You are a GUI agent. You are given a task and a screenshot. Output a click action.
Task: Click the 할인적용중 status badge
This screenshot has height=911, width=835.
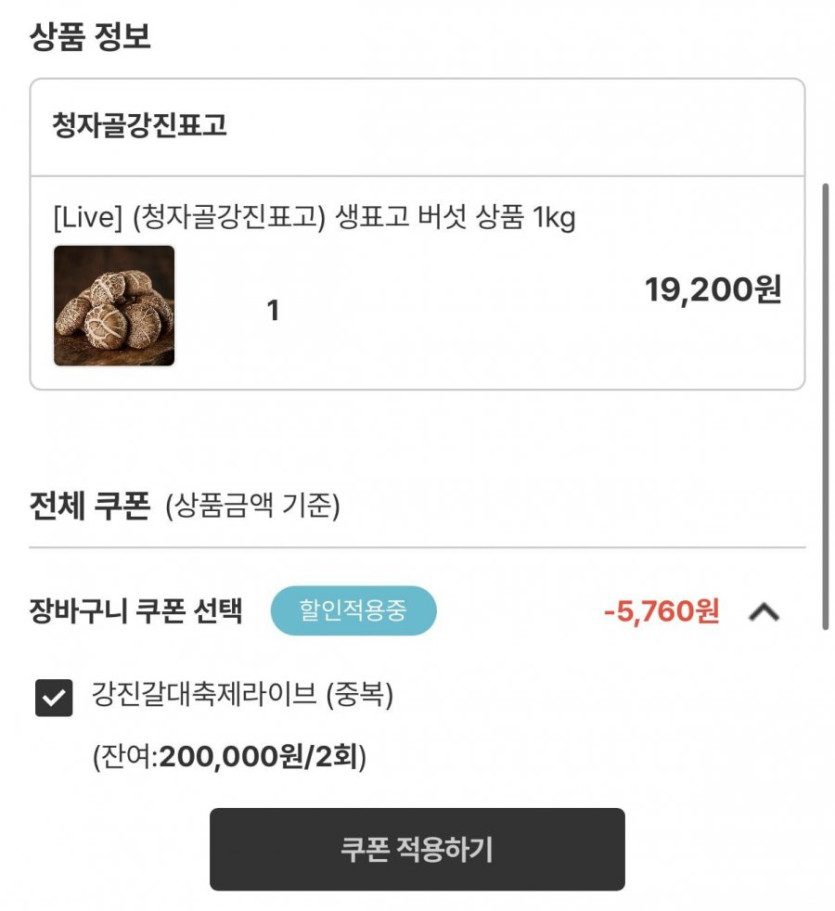pos(353,611)
